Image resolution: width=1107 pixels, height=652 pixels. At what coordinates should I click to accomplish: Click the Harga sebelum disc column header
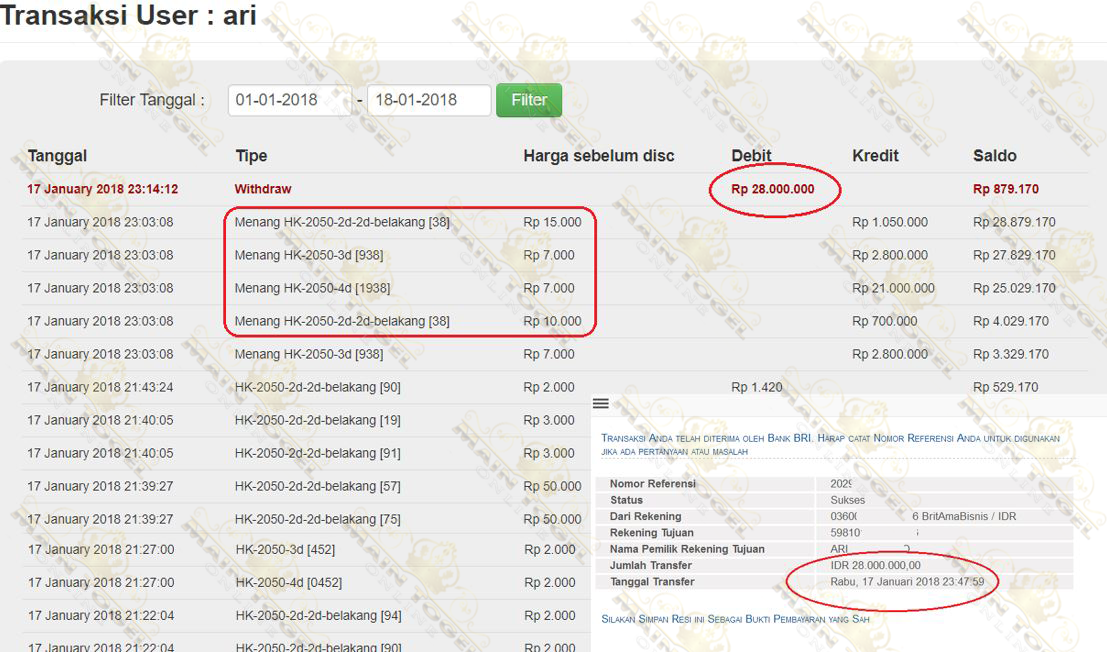598,156
